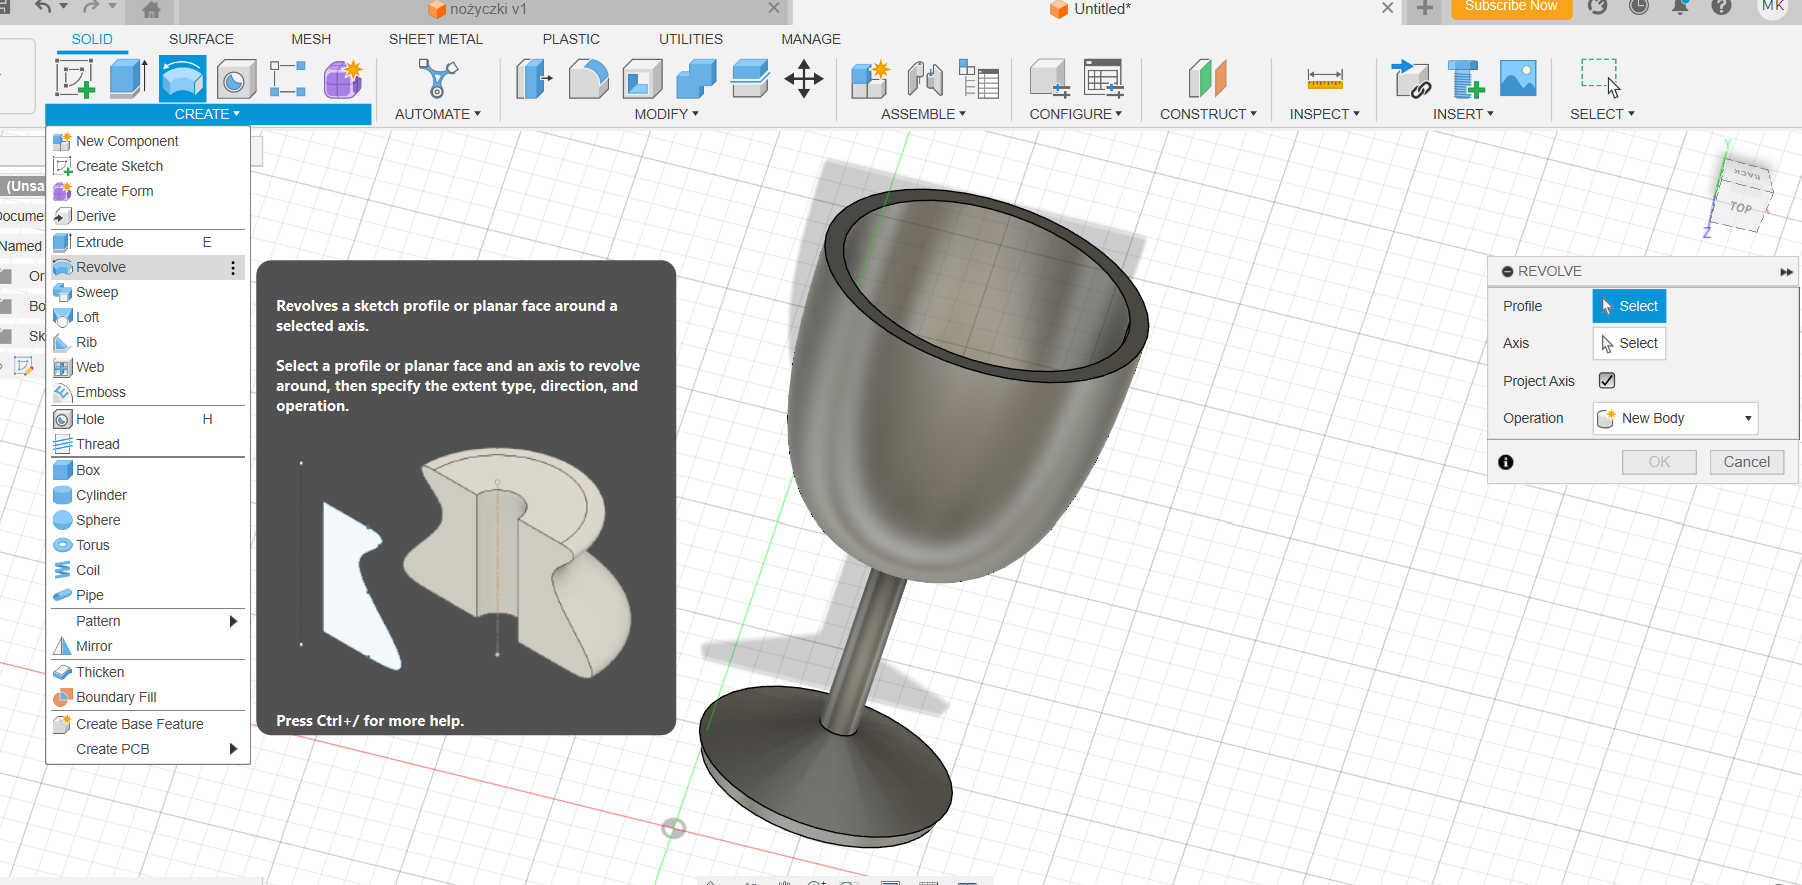Image resolution: width=1802 pixels, height=885 pixels.
Task: Select the Measure inspect icon
Action: point(1325,79)
